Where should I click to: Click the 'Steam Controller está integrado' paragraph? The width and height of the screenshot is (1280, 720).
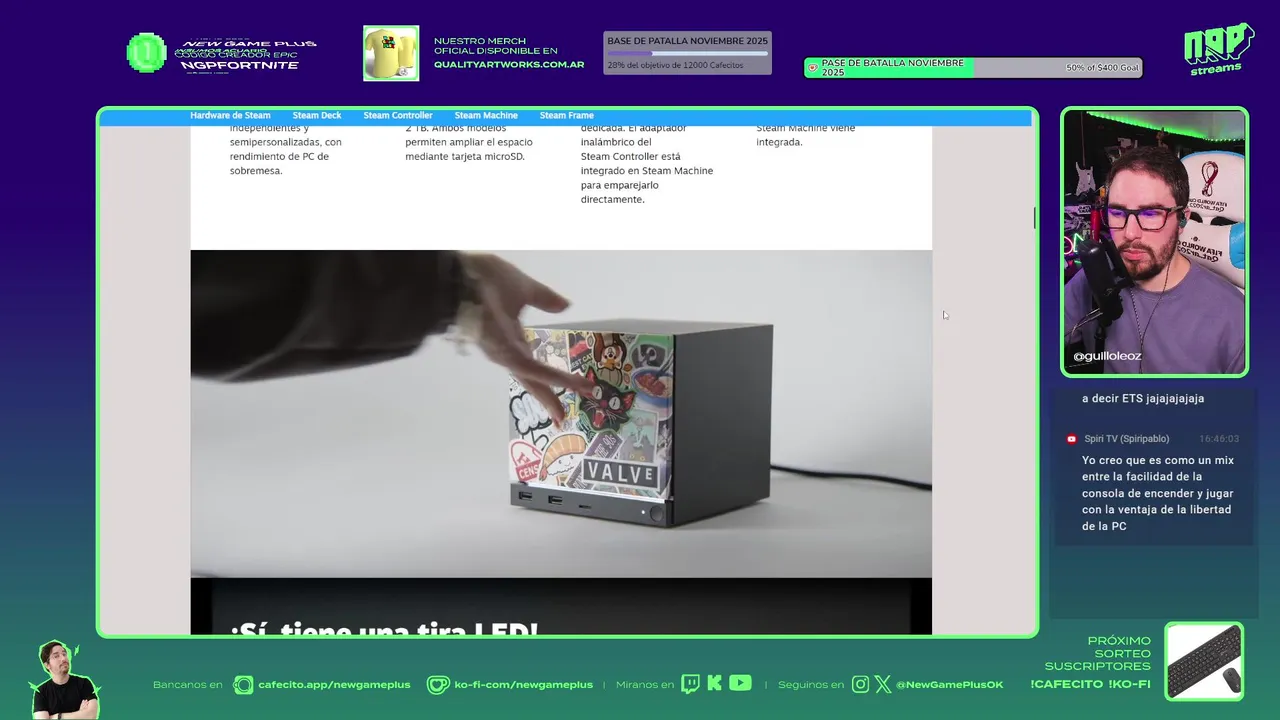pos(646,163)
